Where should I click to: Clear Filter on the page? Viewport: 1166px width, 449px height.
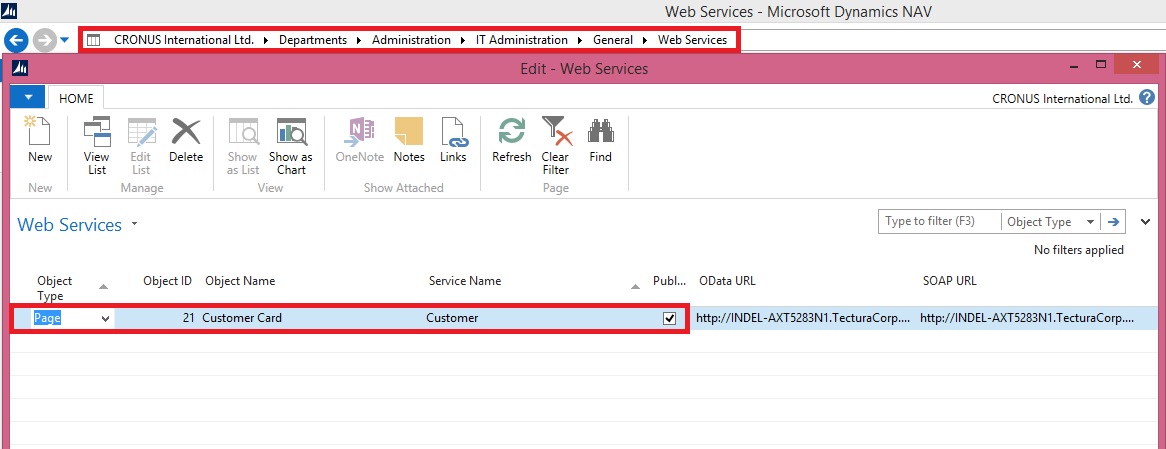tap(555, 146)
